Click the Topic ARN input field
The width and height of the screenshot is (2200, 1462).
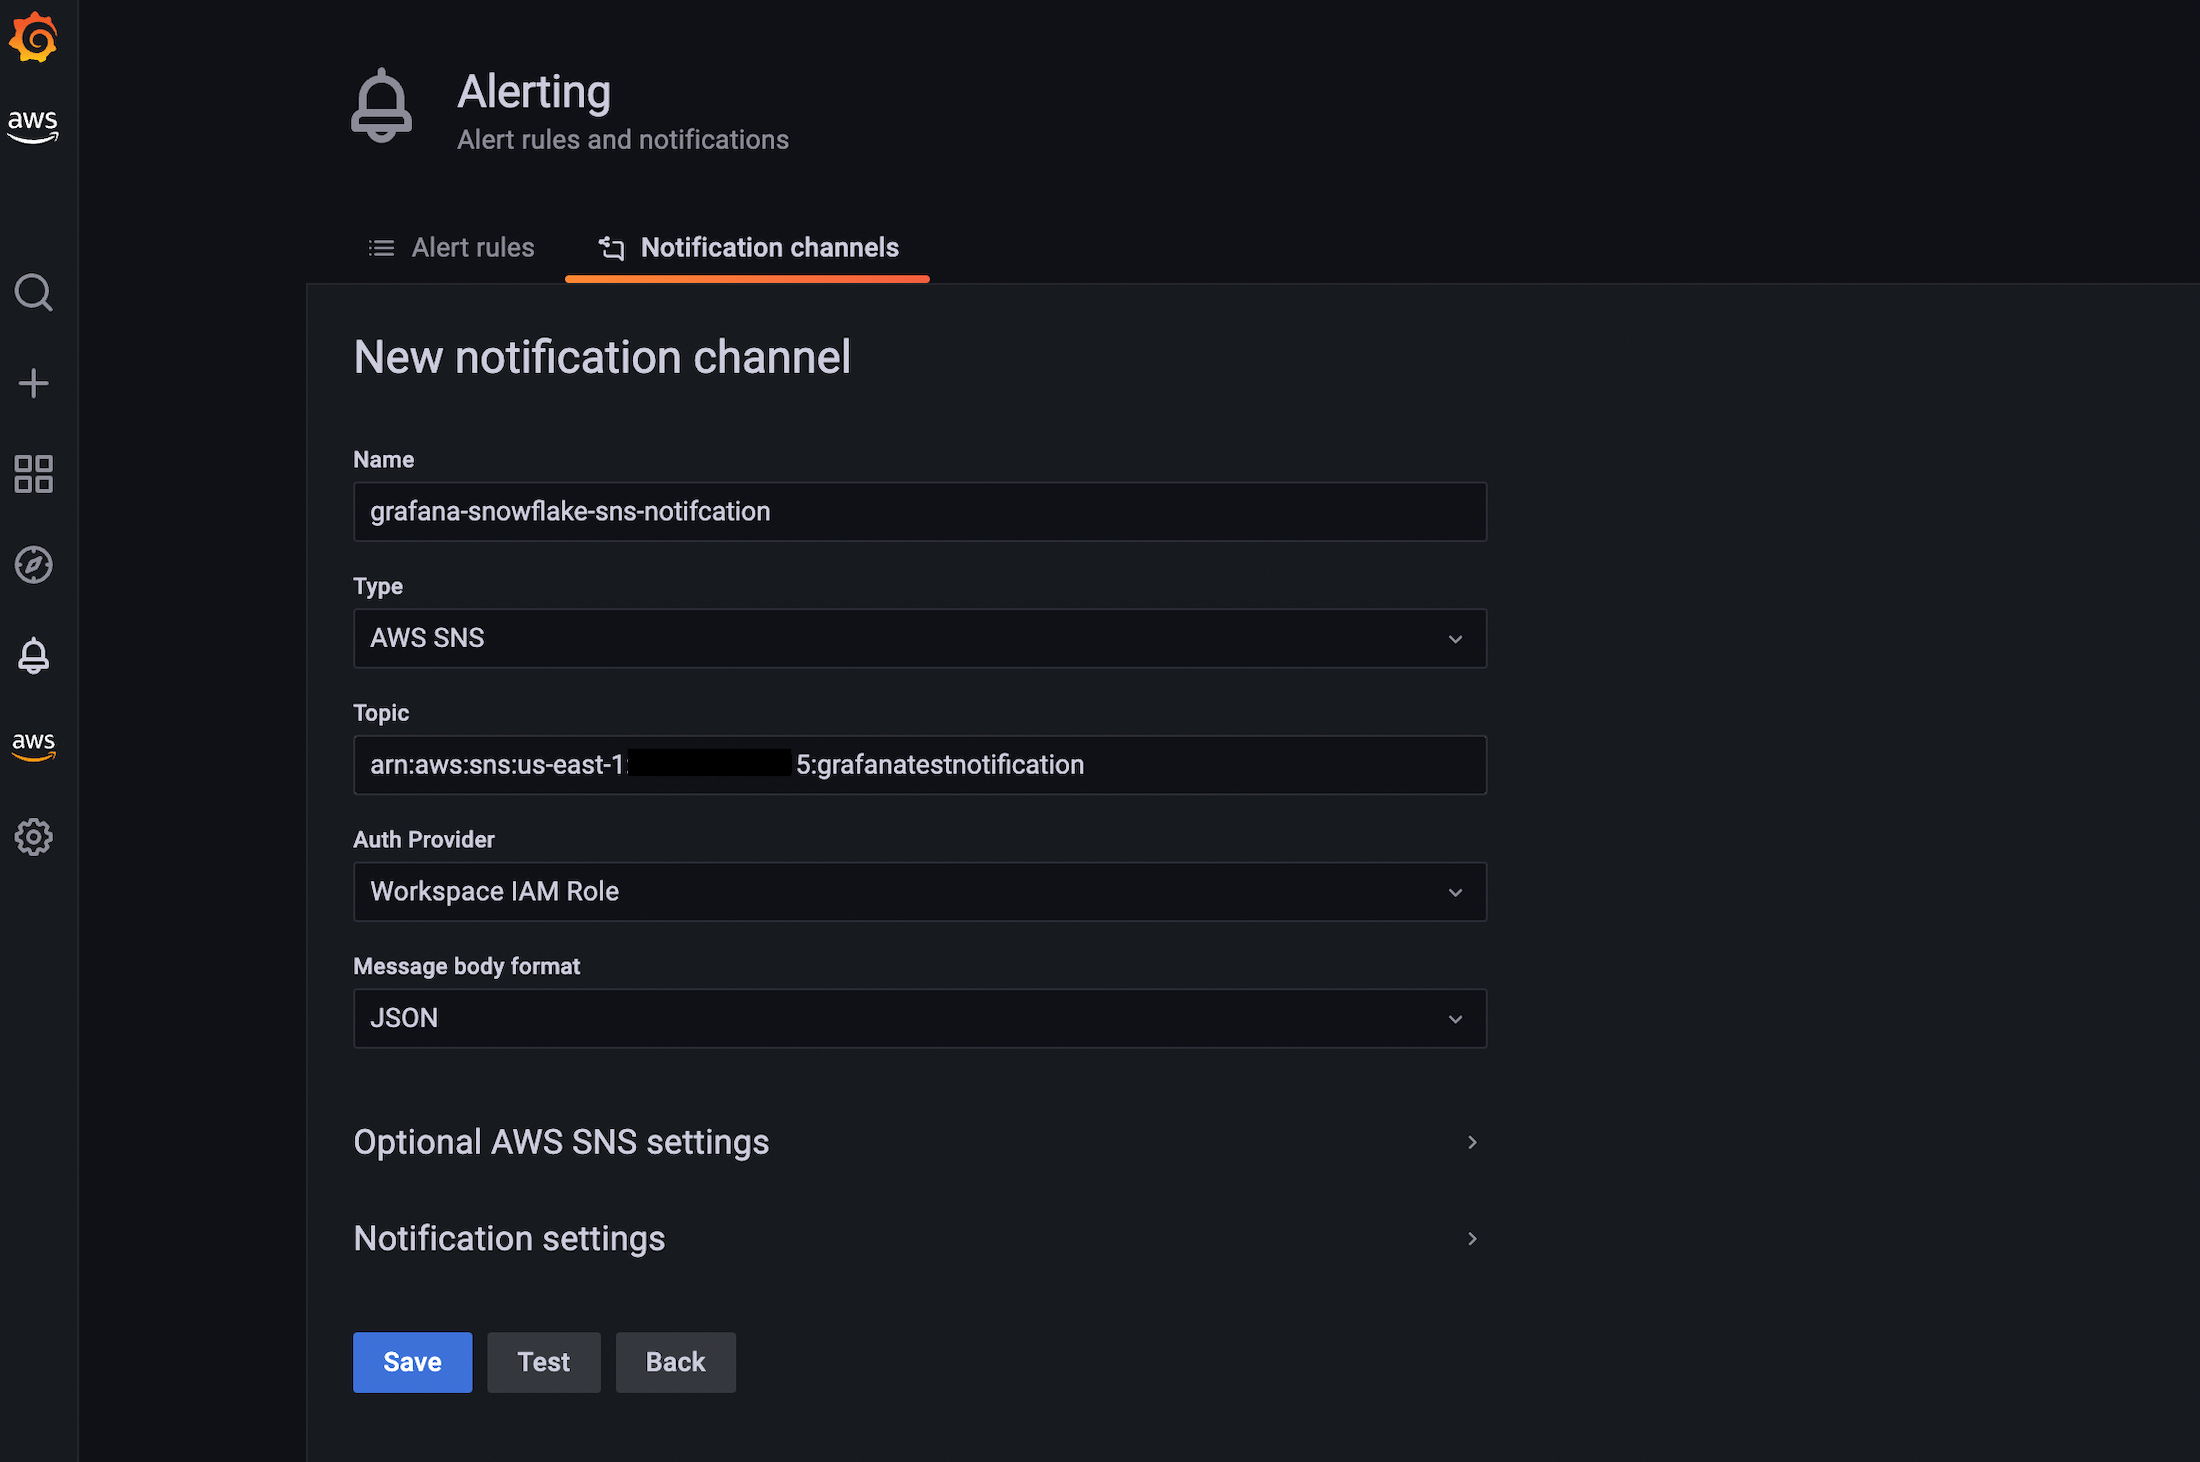(x=920, y=765)
